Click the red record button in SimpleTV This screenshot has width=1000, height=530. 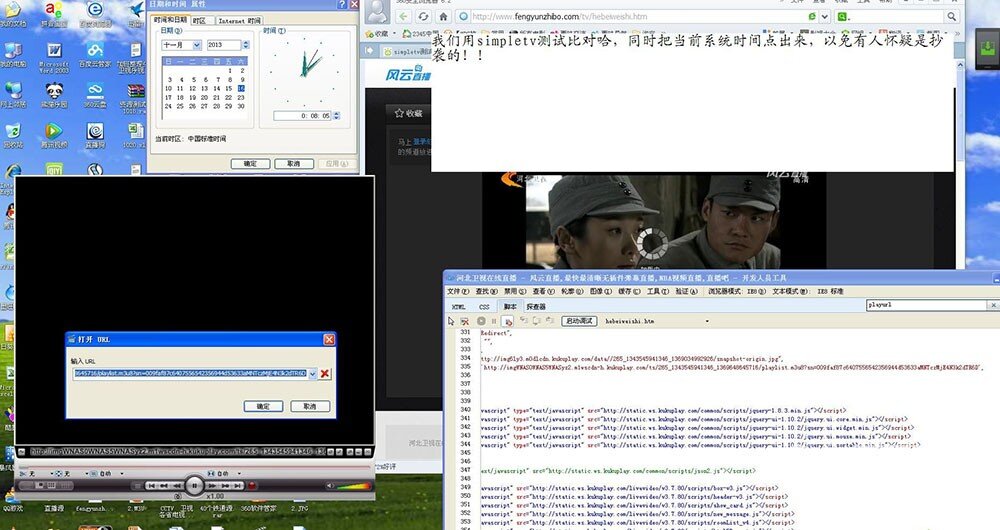(x=252, y=485)
